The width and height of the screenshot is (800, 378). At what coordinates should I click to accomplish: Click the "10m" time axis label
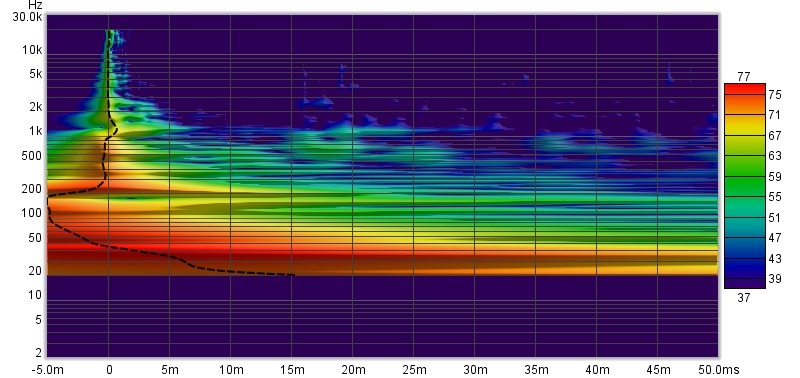[231, 370]
